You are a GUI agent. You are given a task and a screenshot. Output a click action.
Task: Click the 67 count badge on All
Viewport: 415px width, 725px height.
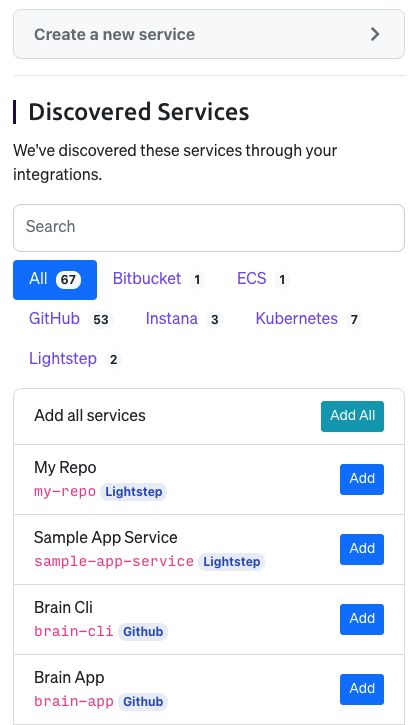click(68, 280)
